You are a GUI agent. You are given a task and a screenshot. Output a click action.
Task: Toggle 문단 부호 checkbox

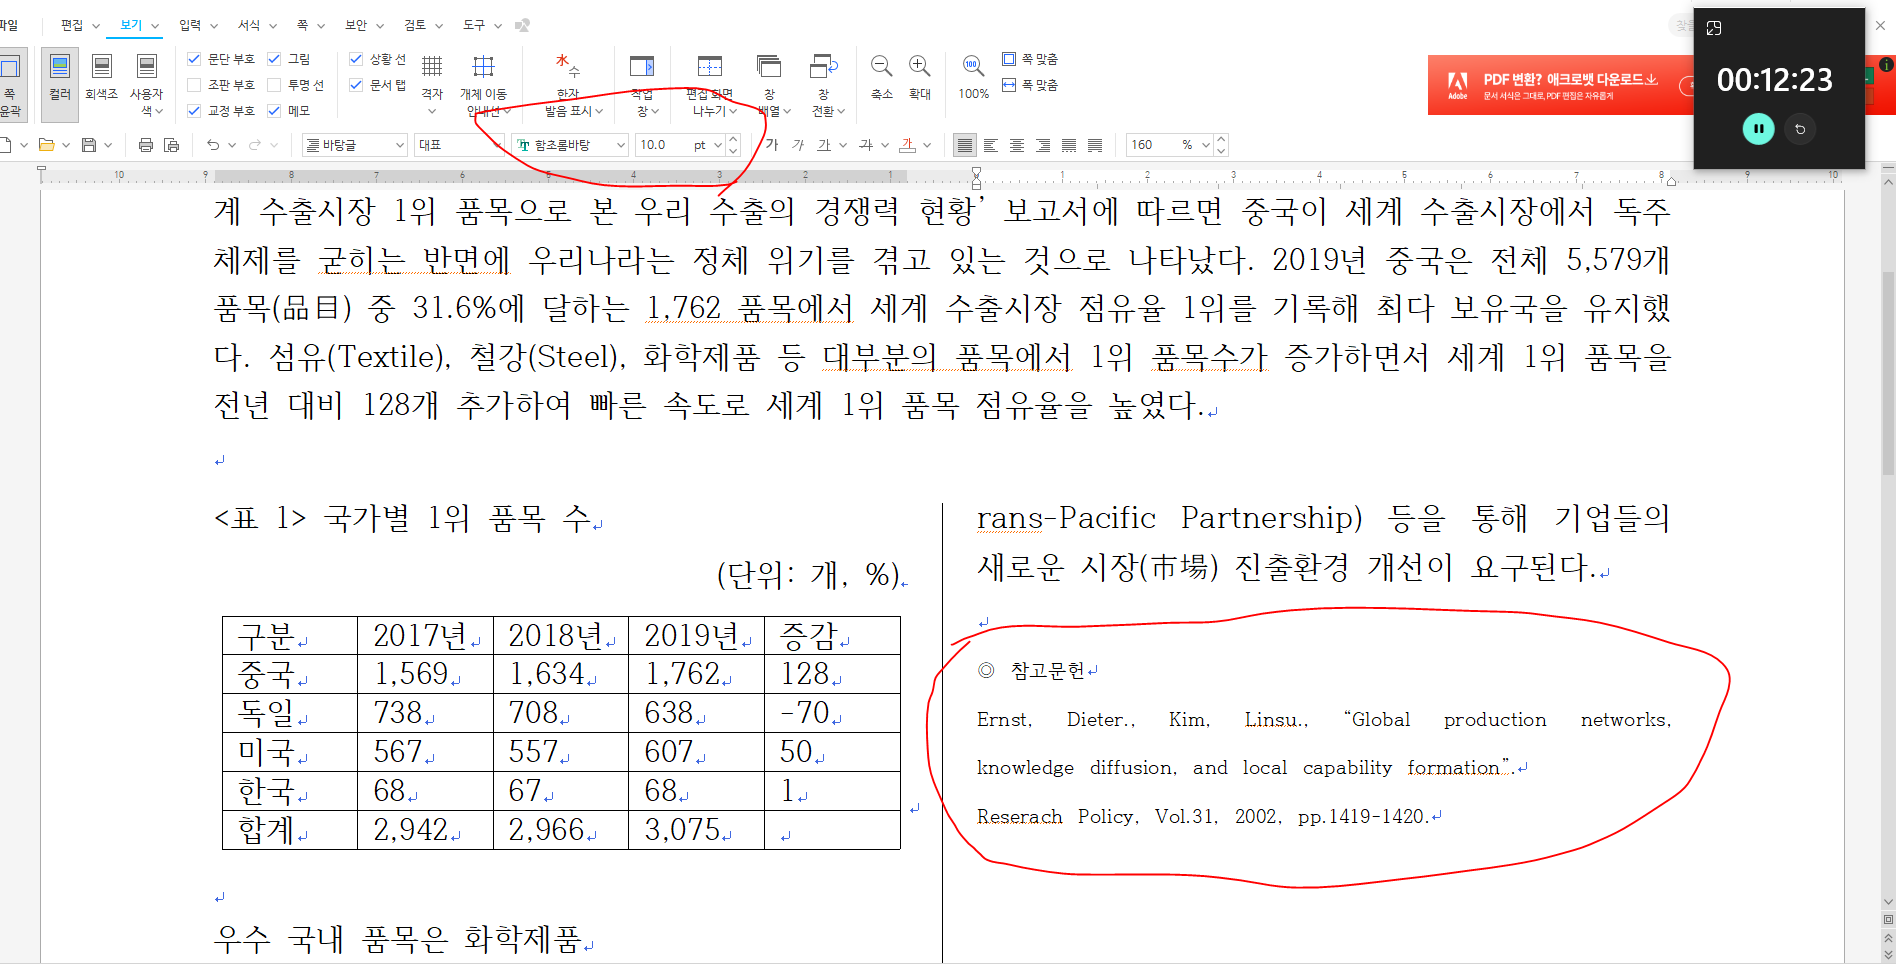pyautogui.click(x=194, y=59)
